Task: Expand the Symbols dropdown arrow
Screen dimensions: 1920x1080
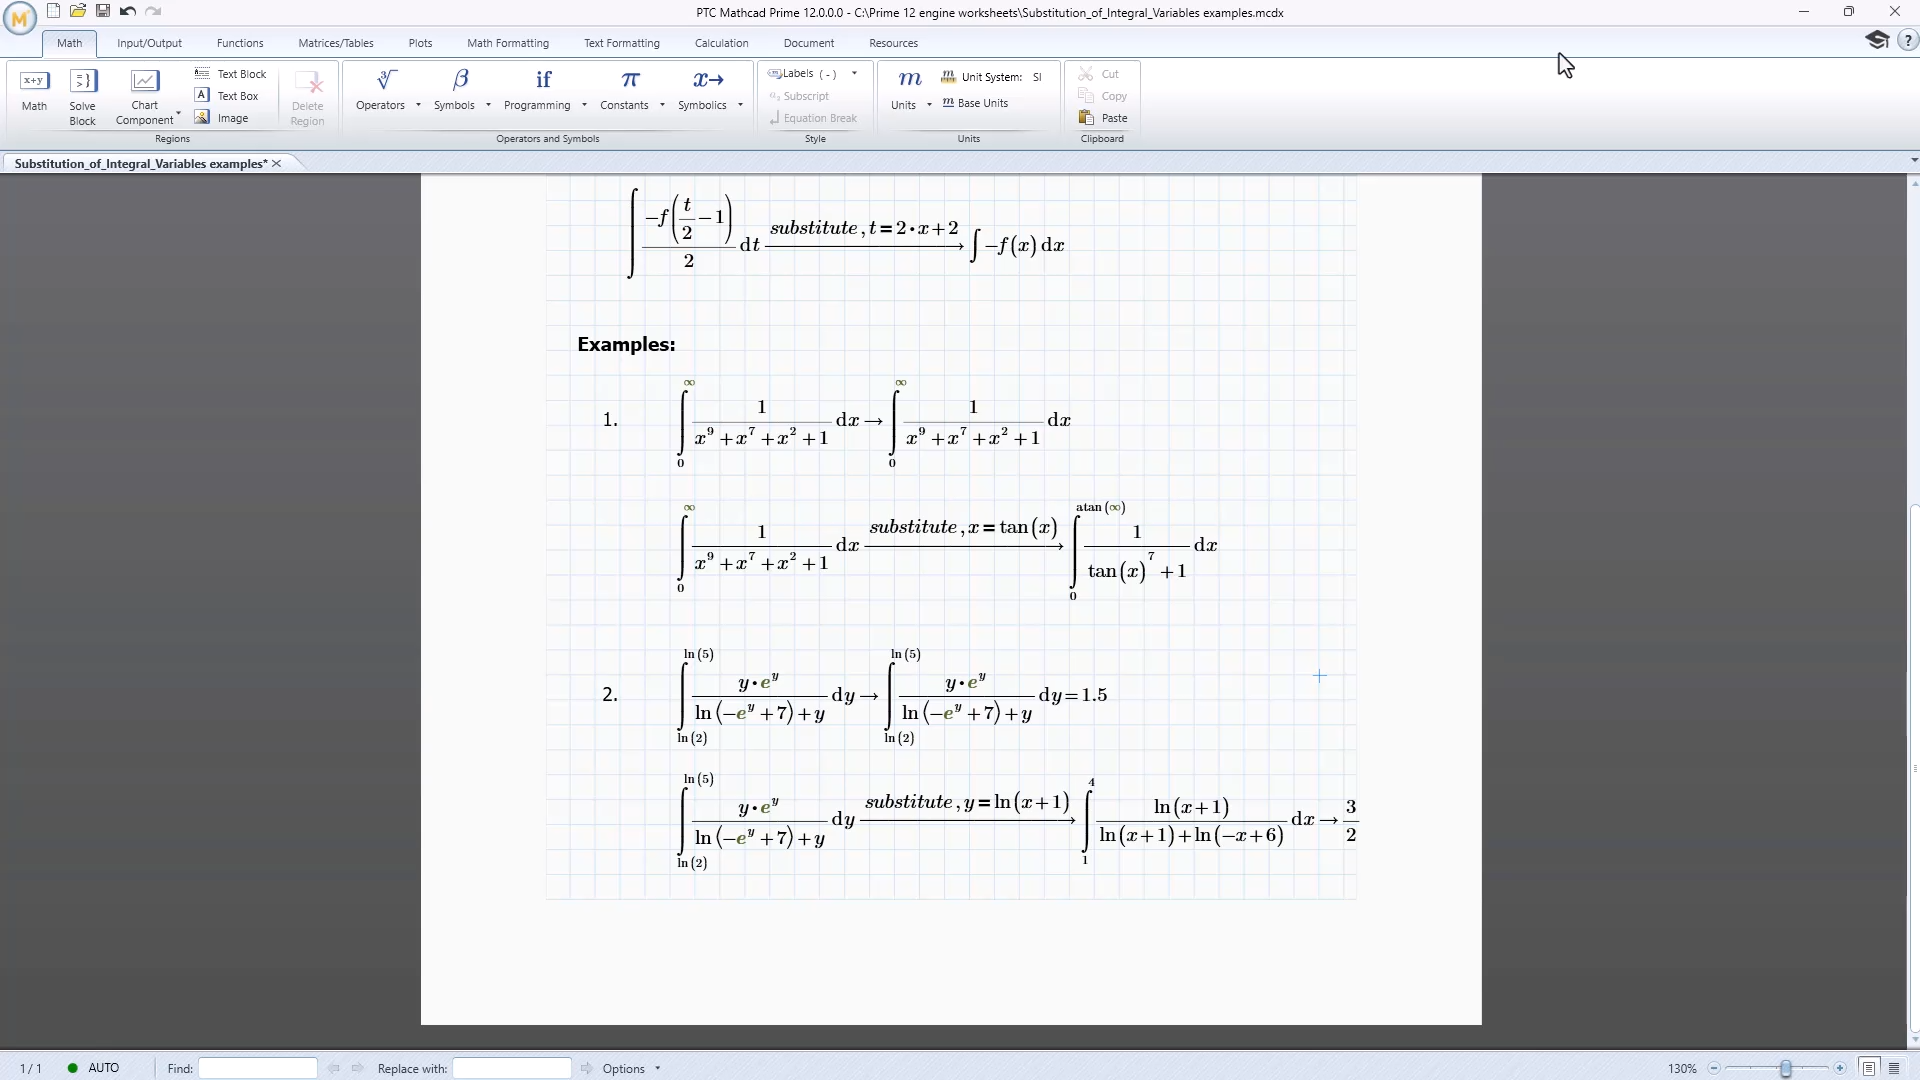Action: coord(488,105)
